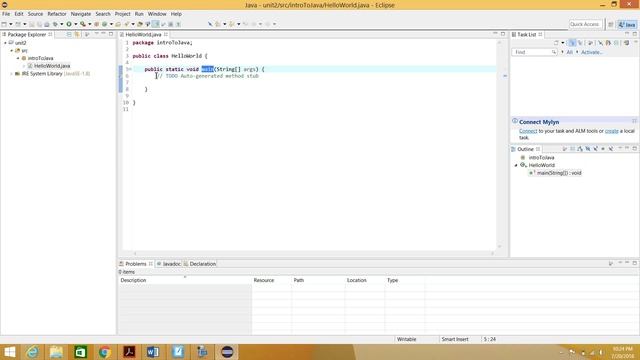The height and width of the screenshot is (360, 640).
Task: Click the Run External Tools icon
Action: click(83, 24)
